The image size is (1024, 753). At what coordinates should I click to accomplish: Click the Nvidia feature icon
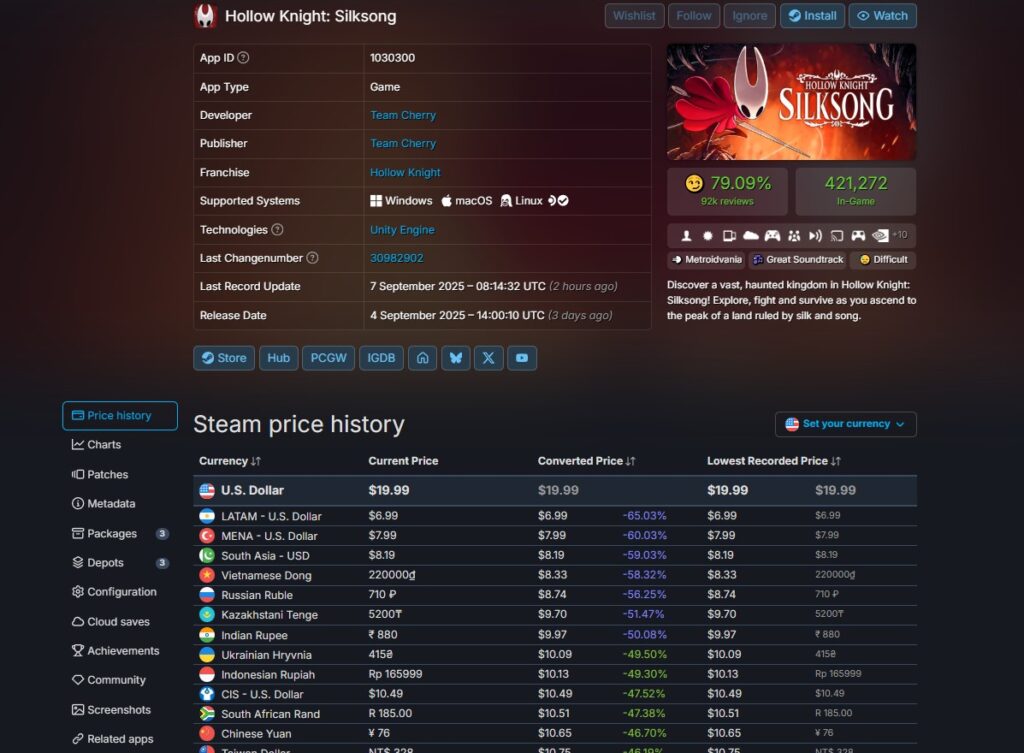tap(880, 236)
